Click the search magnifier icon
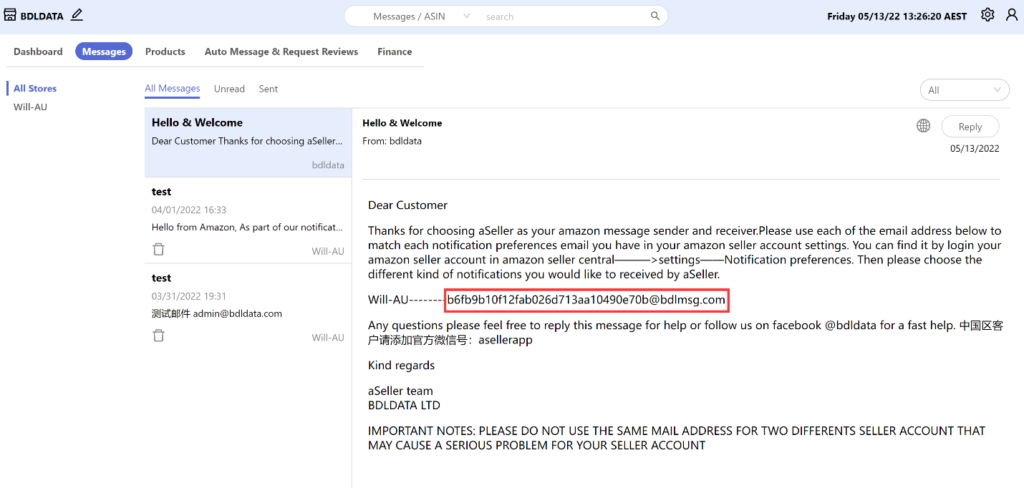1024x488 pixels. pyautogui.click(x=655, y=16)
